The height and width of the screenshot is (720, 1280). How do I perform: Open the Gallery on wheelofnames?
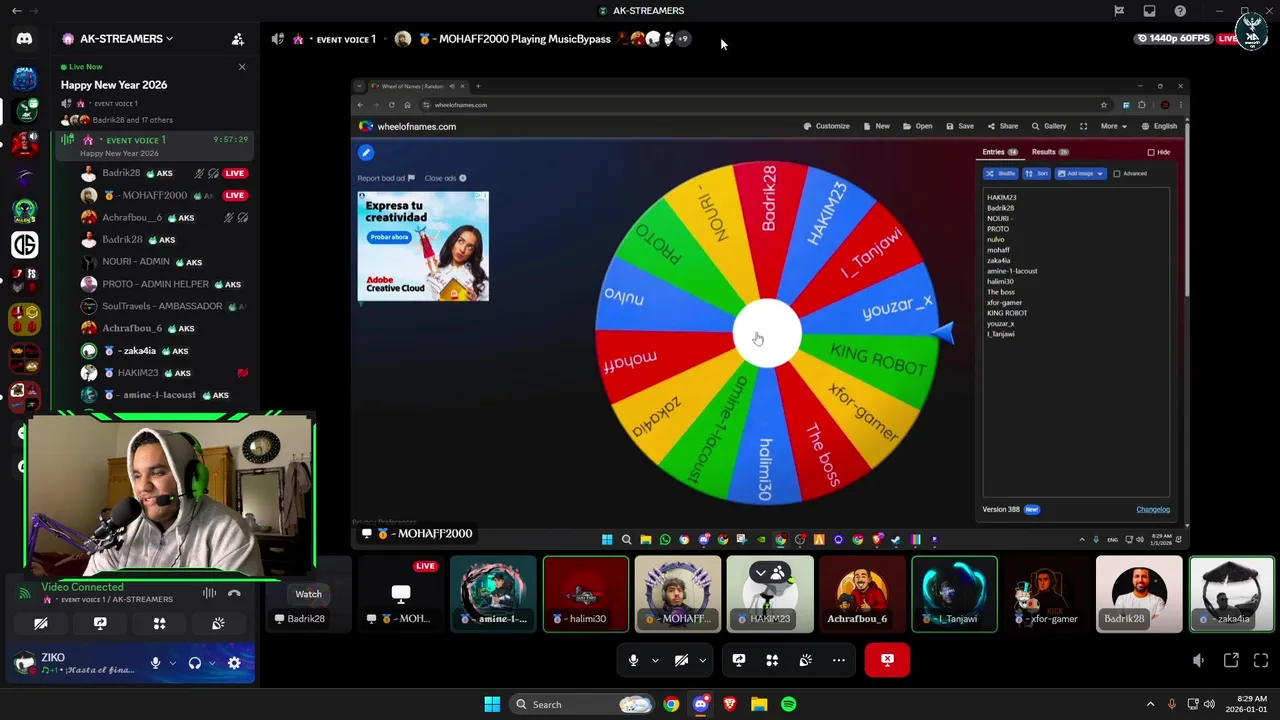coord(1049,126)
